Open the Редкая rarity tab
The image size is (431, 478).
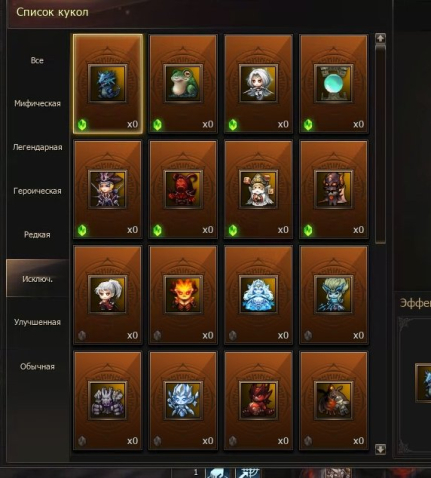[x=37, y=235]
